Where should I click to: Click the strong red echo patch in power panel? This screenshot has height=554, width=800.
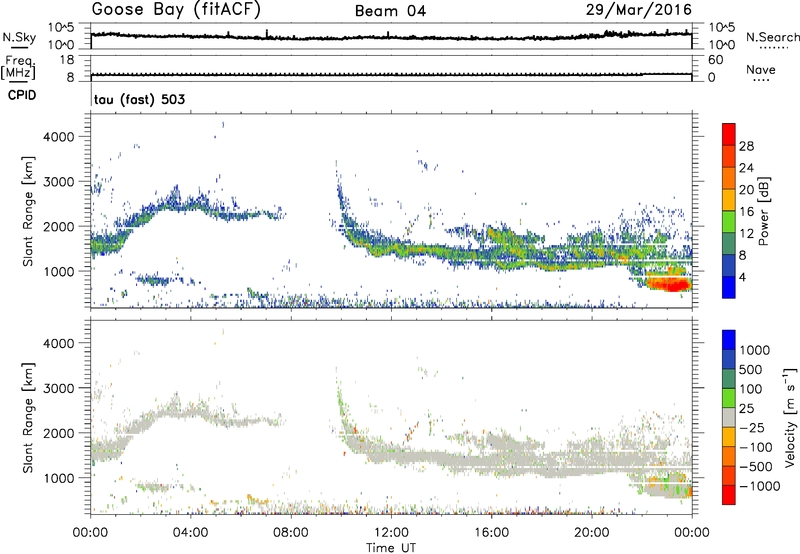[x=667, y=283]
